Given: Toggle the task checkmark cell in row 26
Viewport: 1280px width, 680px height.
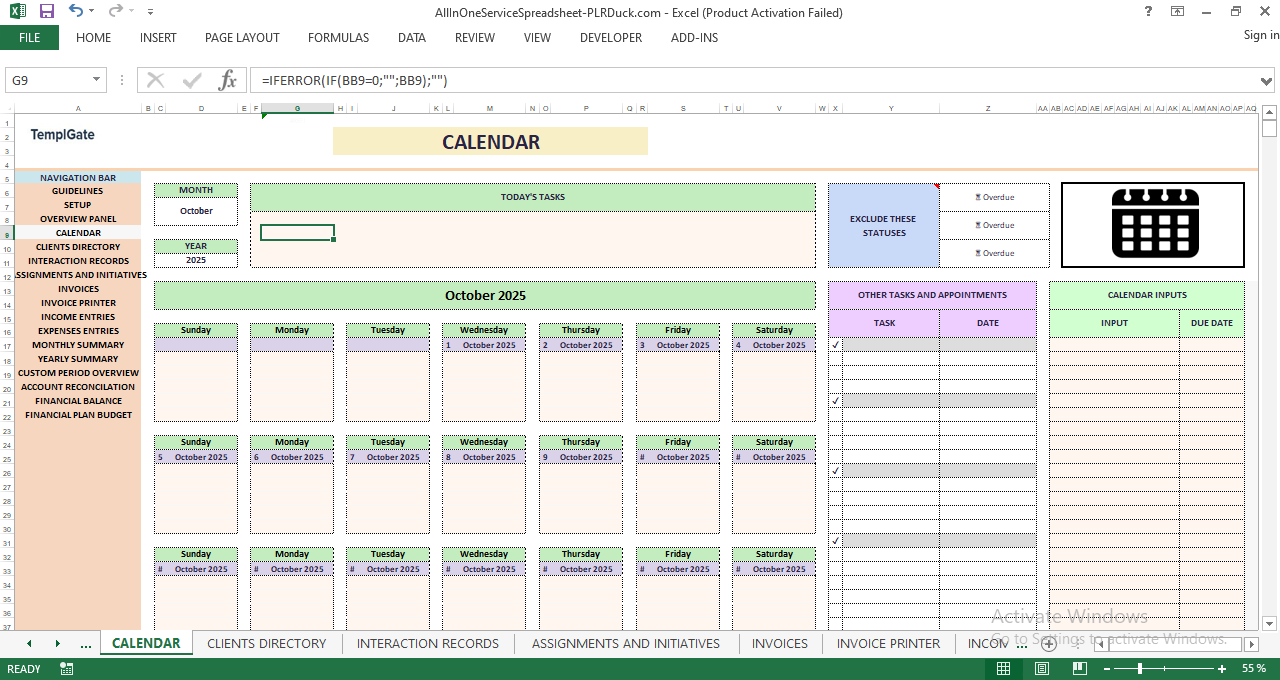Looking at the screenshot, I should pos(835,471).
